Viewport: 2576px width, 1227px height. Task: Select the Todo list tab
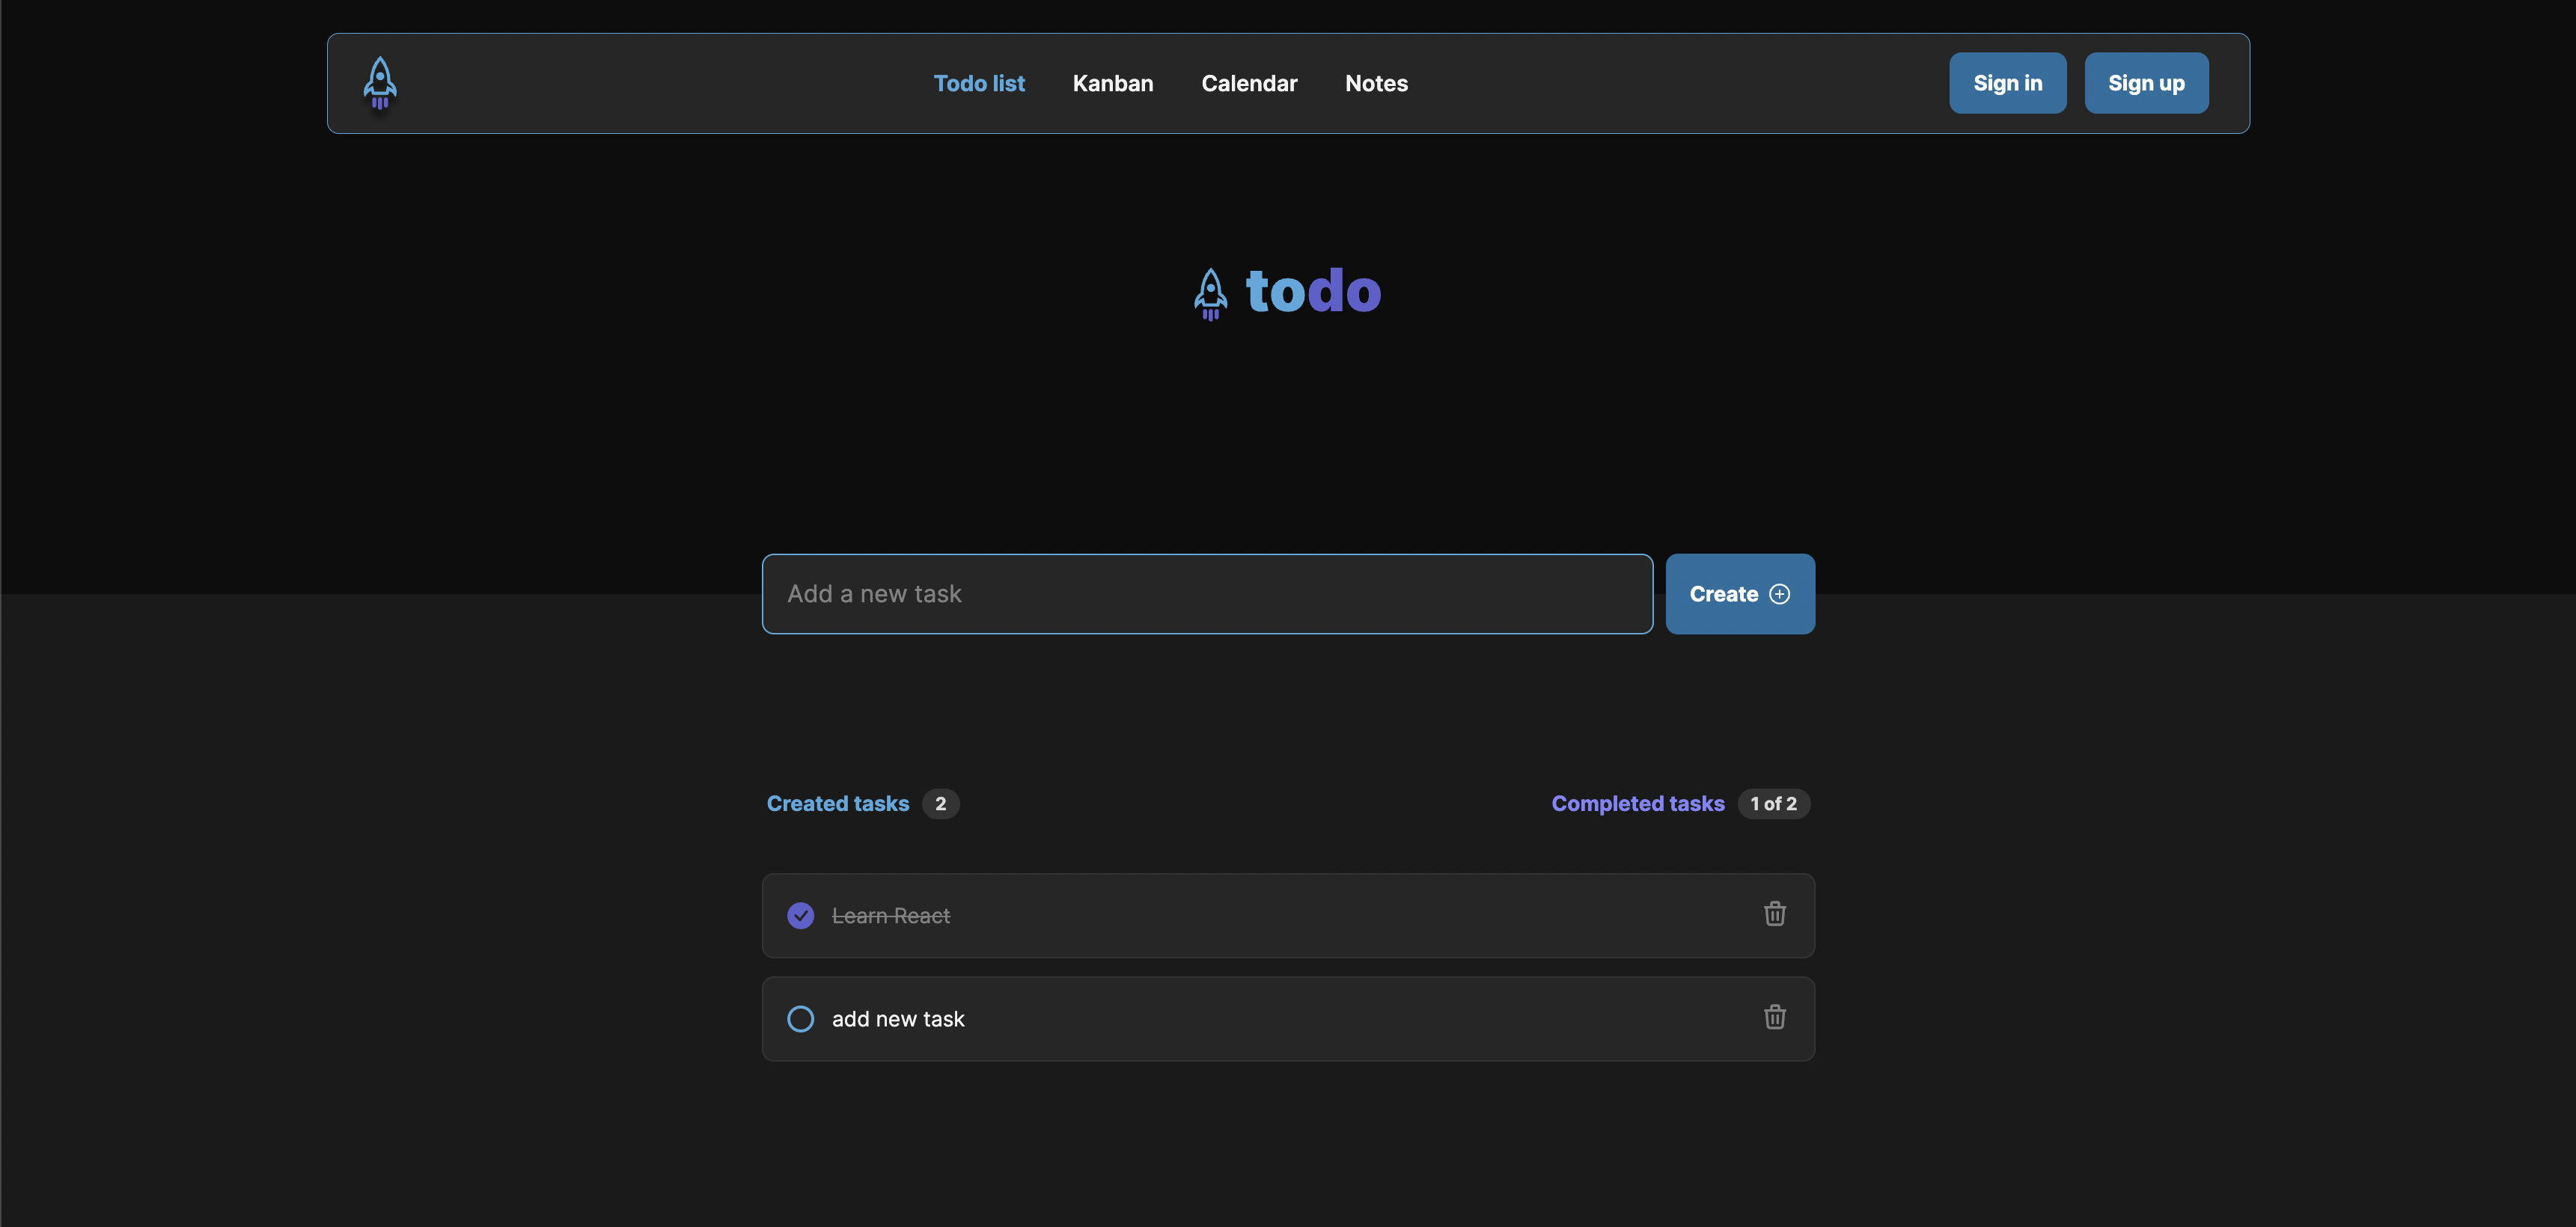[979, 83]
